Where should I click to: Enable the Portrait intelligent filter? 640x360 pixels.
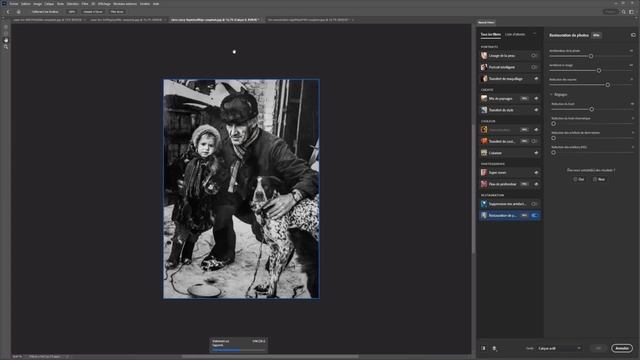coord(534,67)
